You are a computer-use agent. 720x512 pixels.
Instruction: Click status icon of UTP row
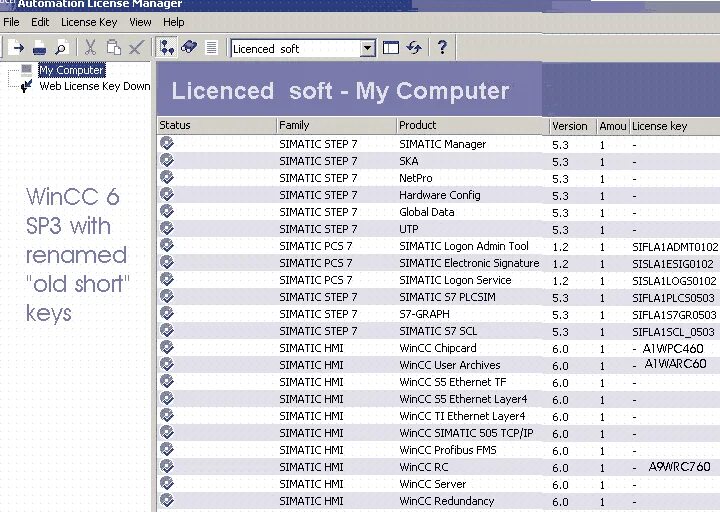tap(167, 228)
